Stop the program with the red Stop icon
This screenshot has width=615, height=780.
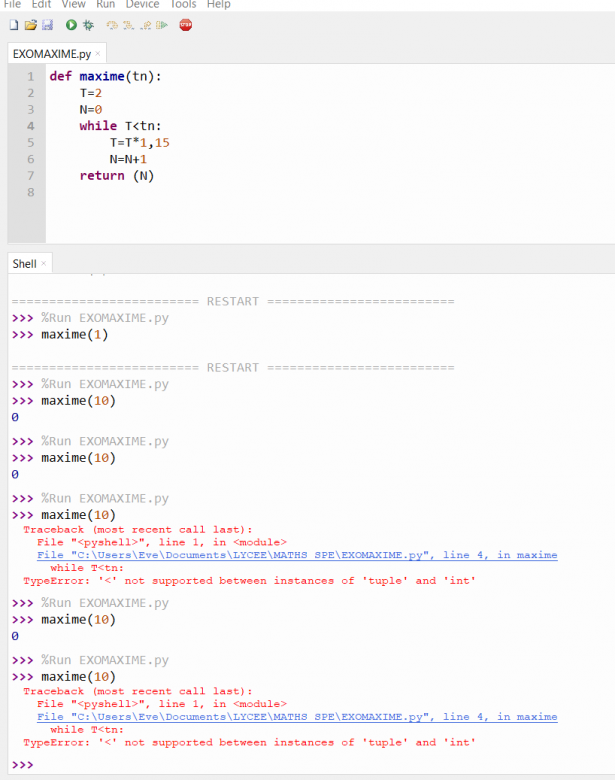pyautogui.click(x=185, y=25)
